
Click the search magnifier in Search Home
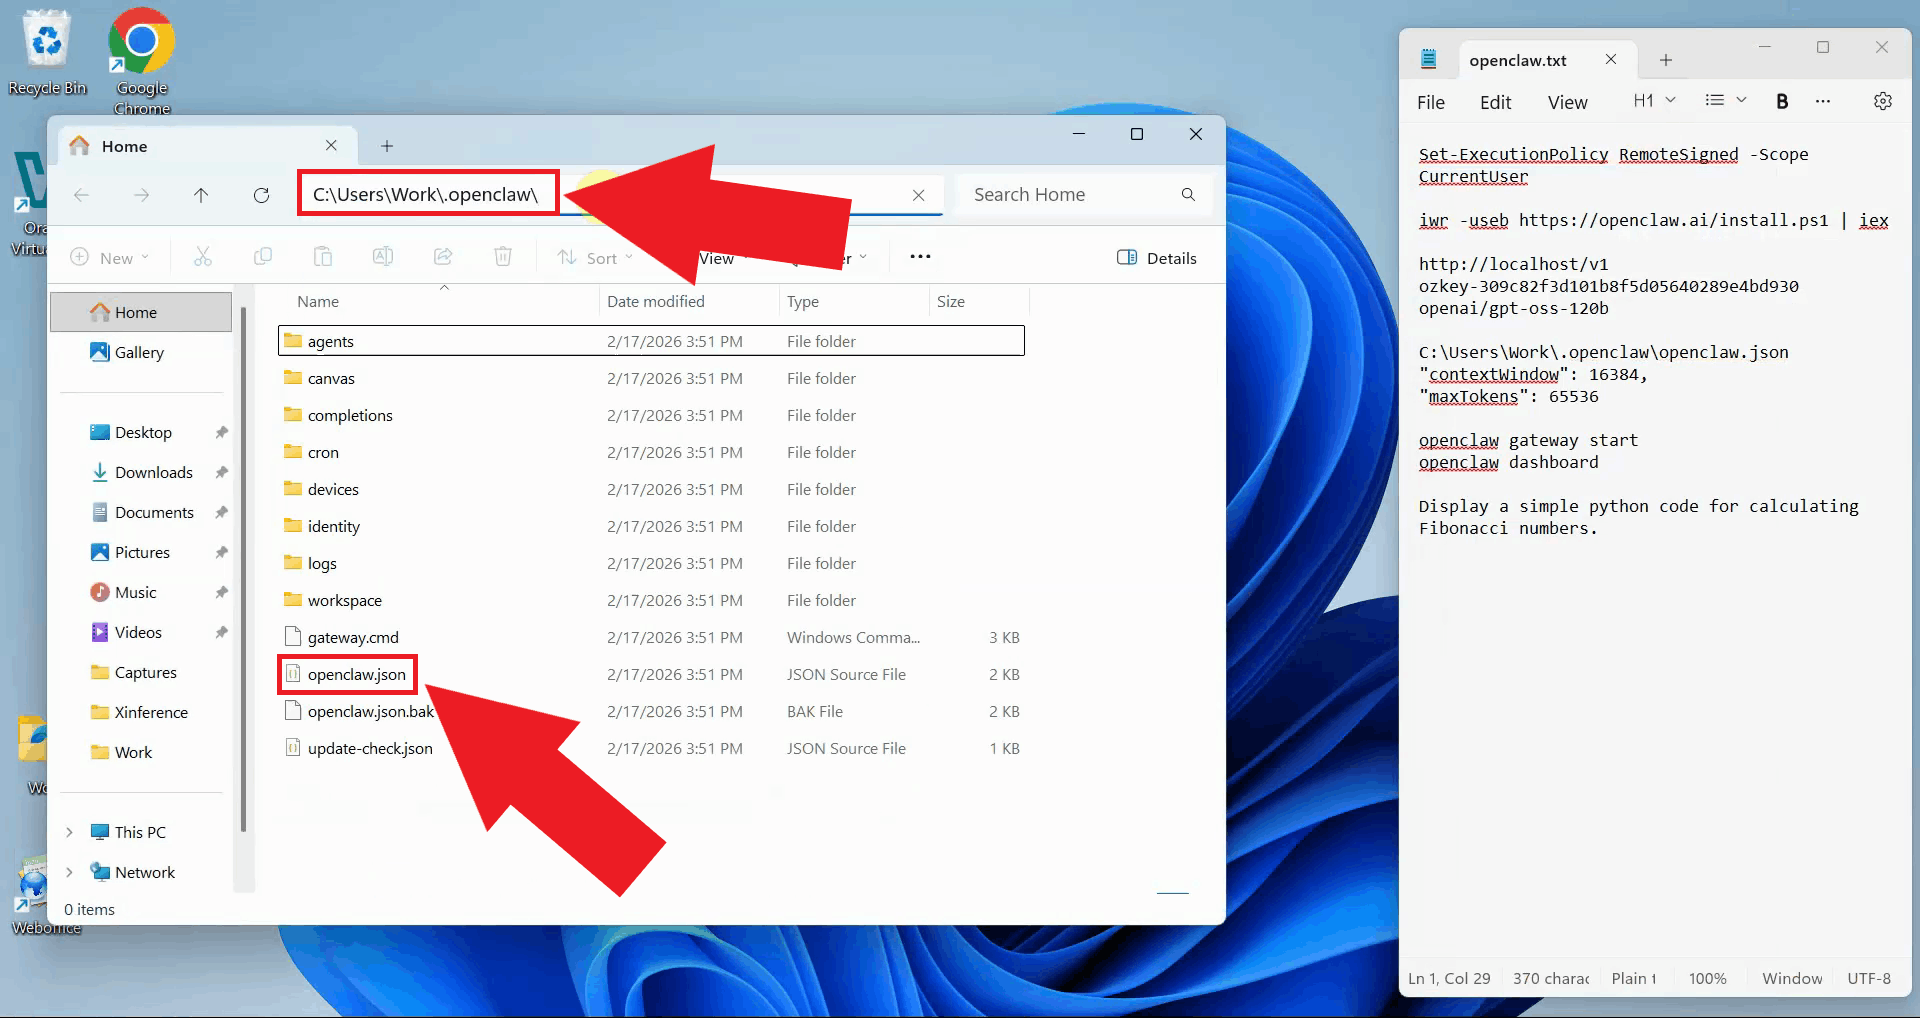coord(1188,195)
